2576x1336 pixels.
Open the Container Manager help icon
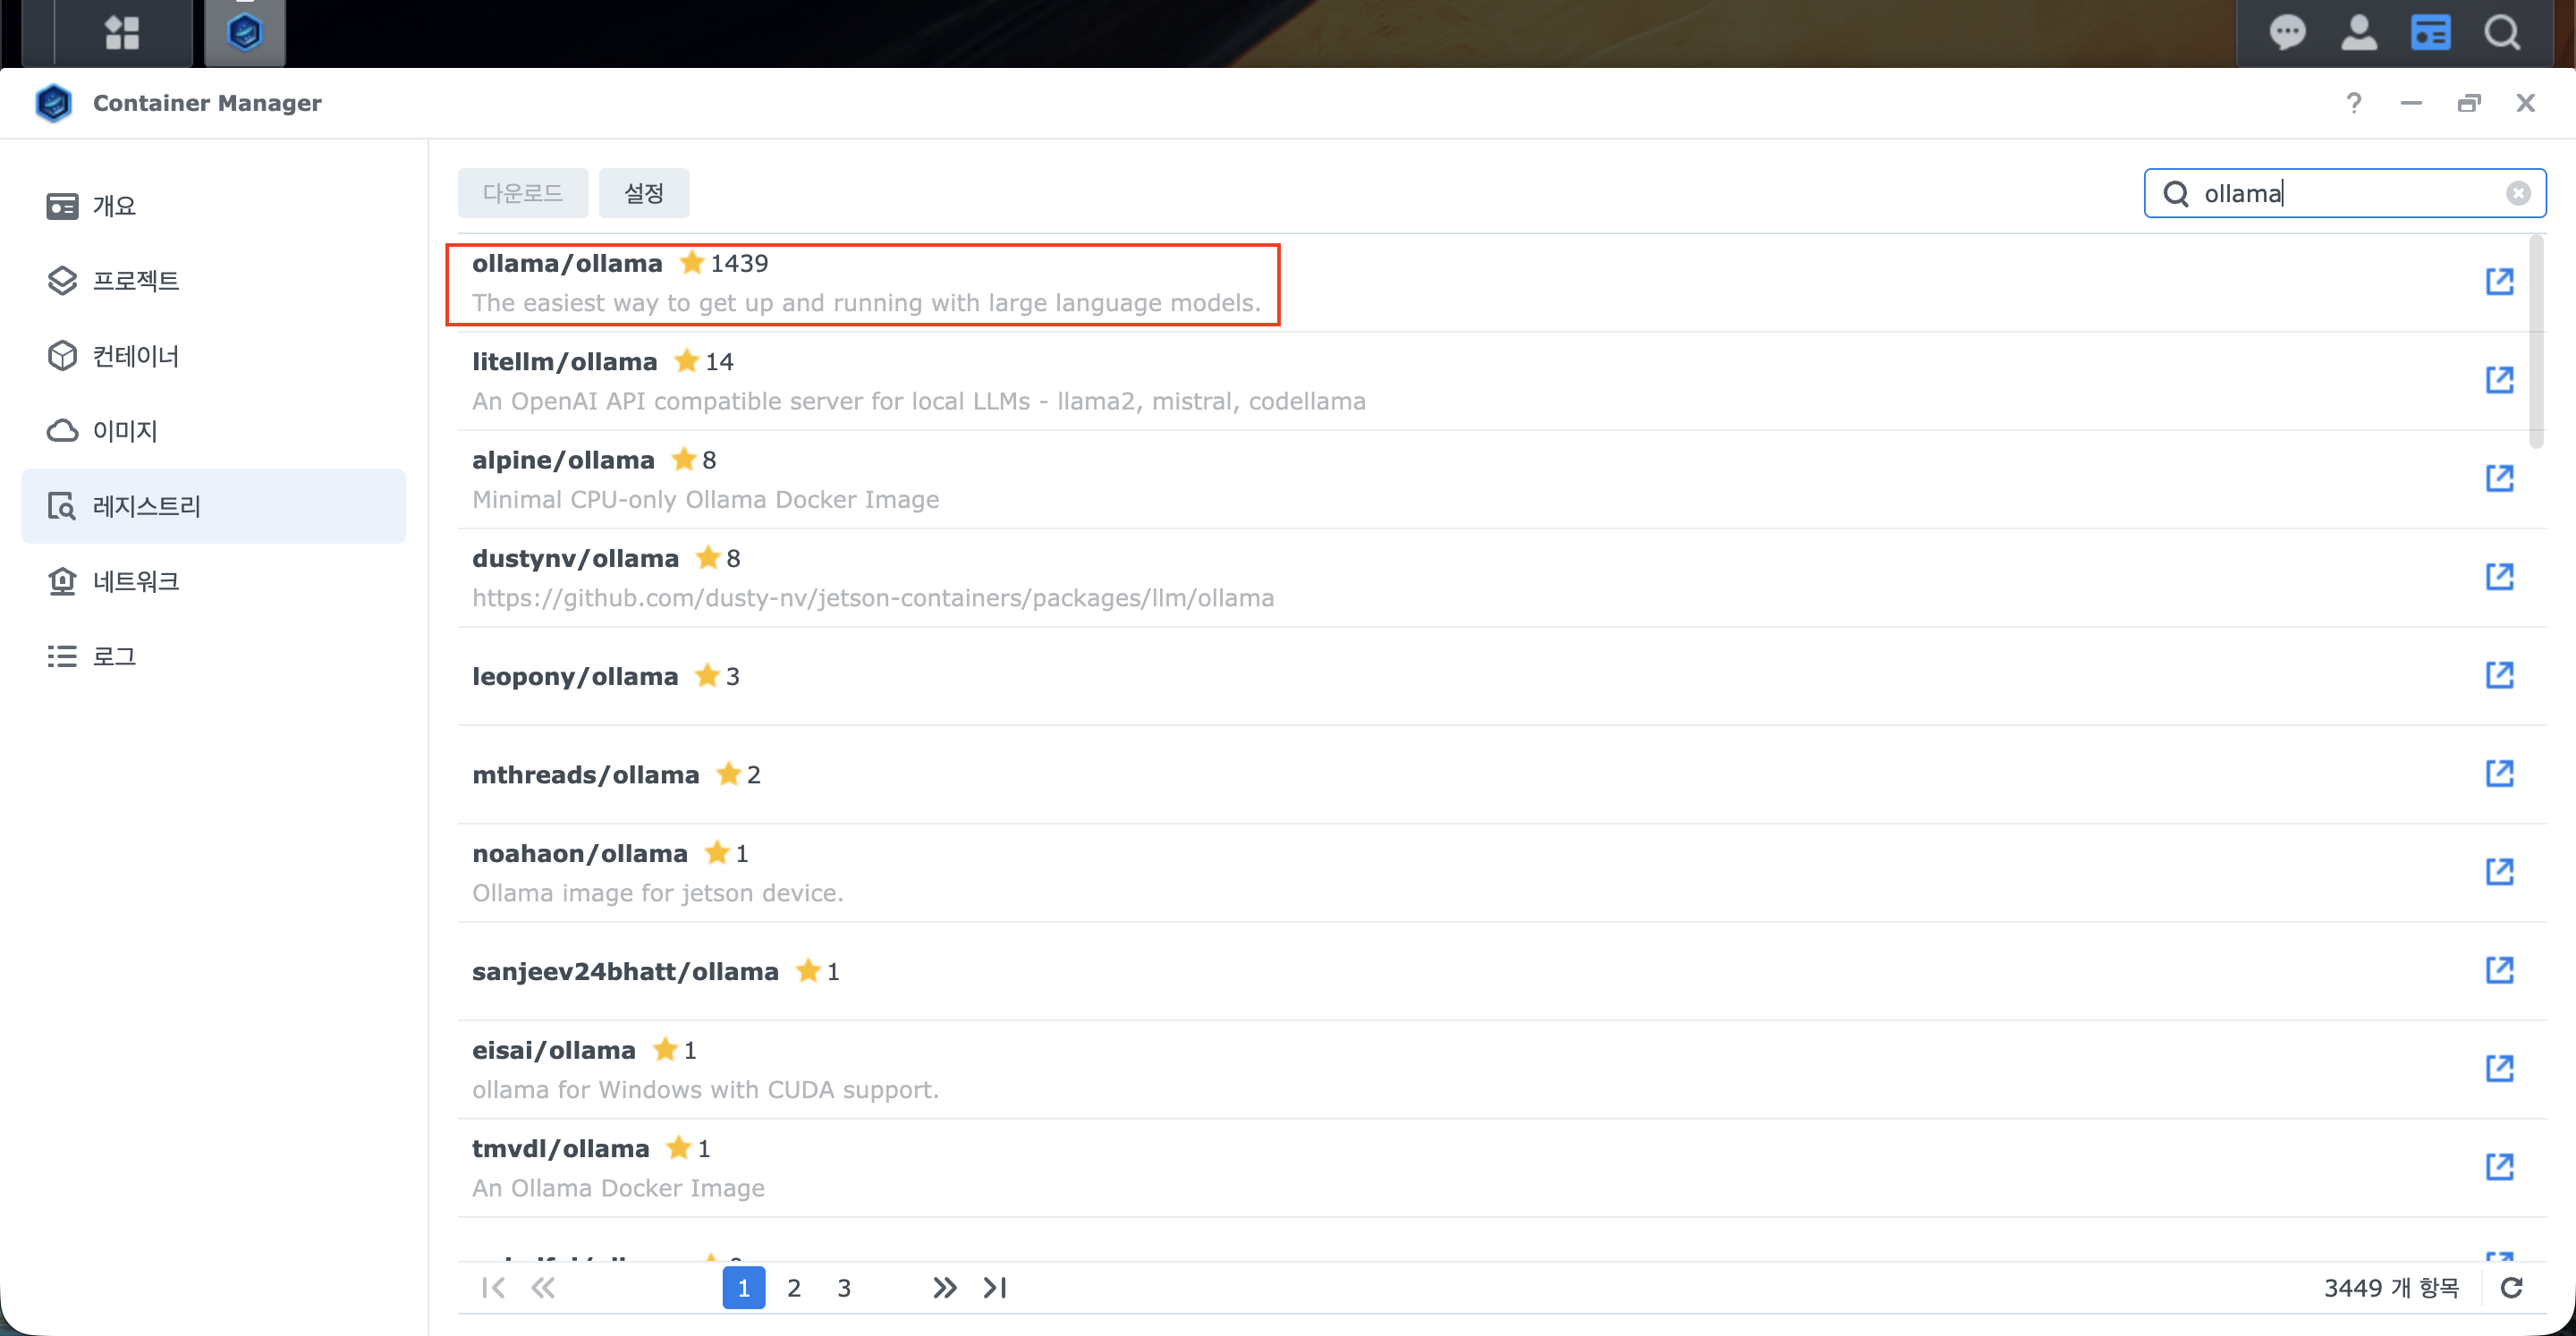pyautogui.click(x=2353, y=103)
